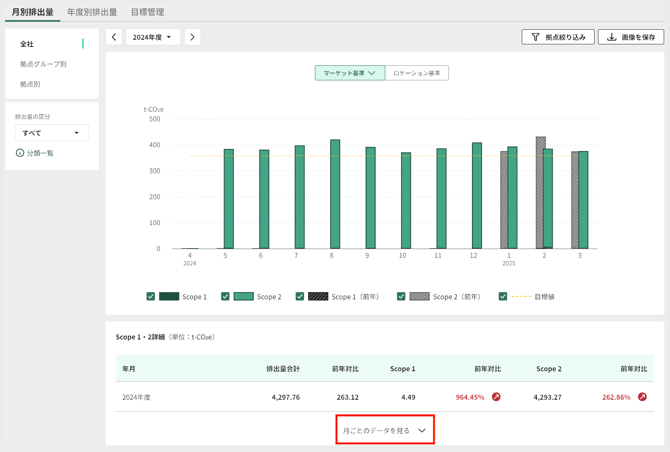Open the 2024年度 year dropdown

(x=153, y=37)
